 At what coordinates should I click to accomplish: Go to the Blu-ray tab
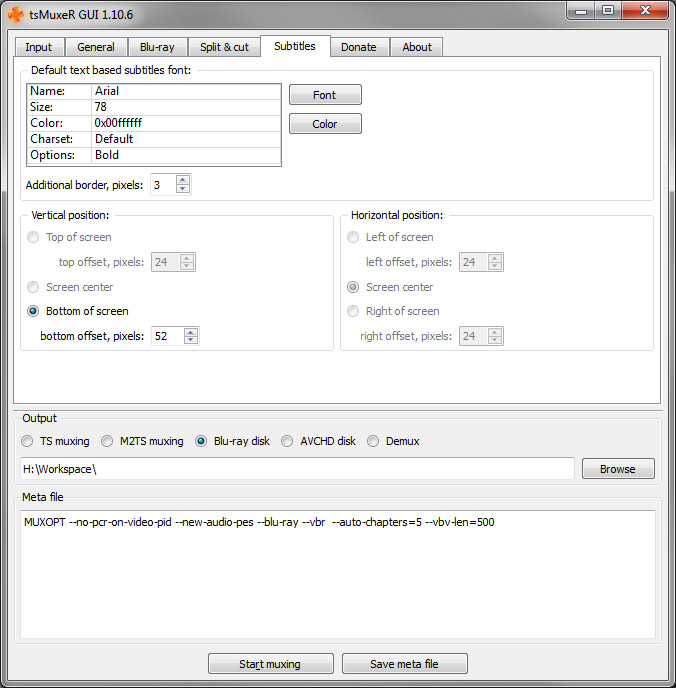coord(157,47)
